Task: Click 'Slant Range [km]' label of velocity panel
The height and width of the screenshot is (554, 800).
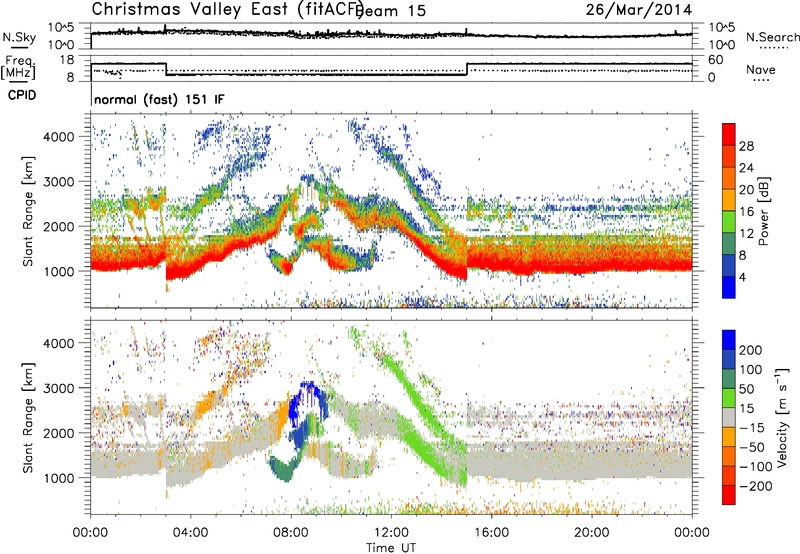Action: pos(28,418)
